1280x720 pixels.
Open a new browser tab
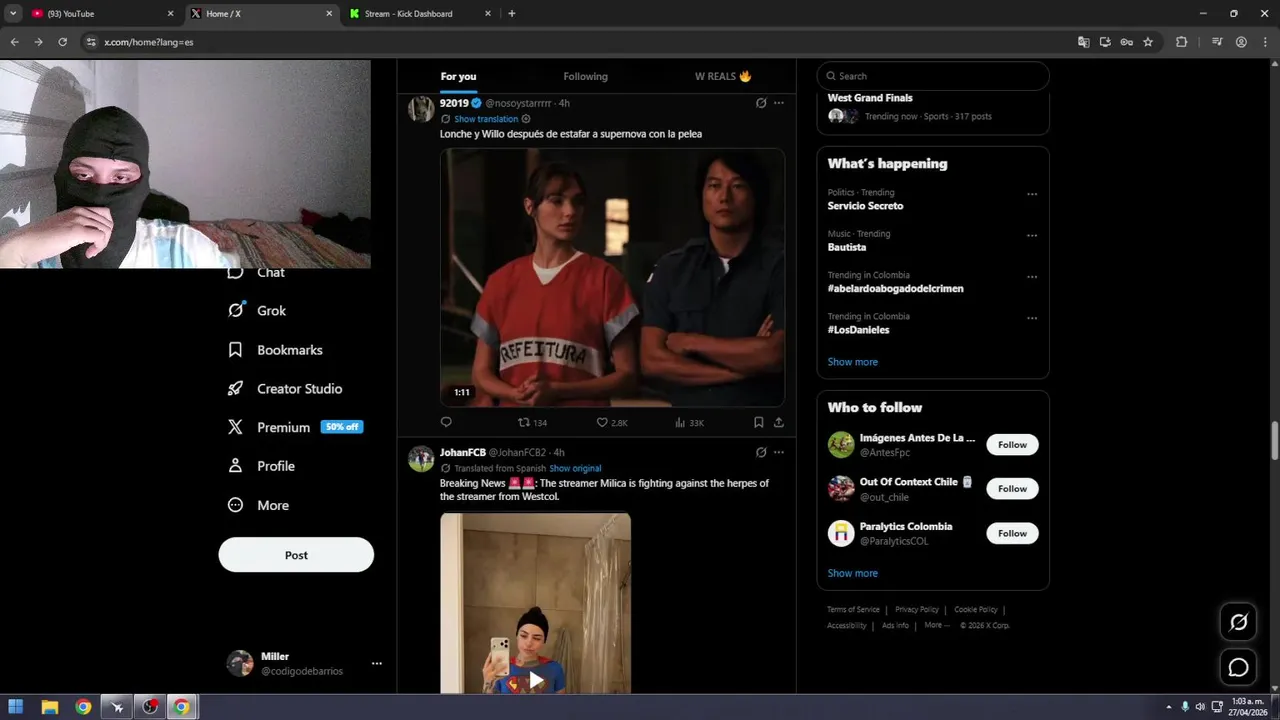point(512,14)
